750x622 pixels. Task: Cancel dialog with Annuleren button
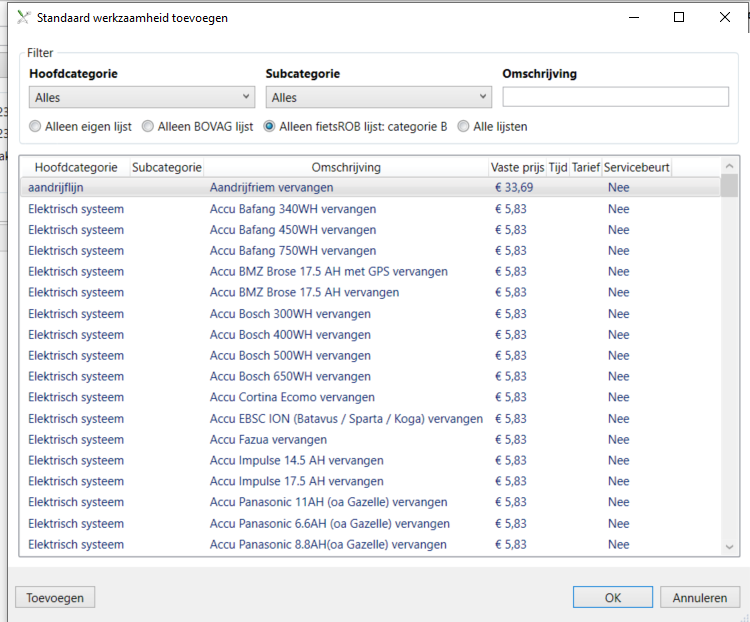point(700,597)
